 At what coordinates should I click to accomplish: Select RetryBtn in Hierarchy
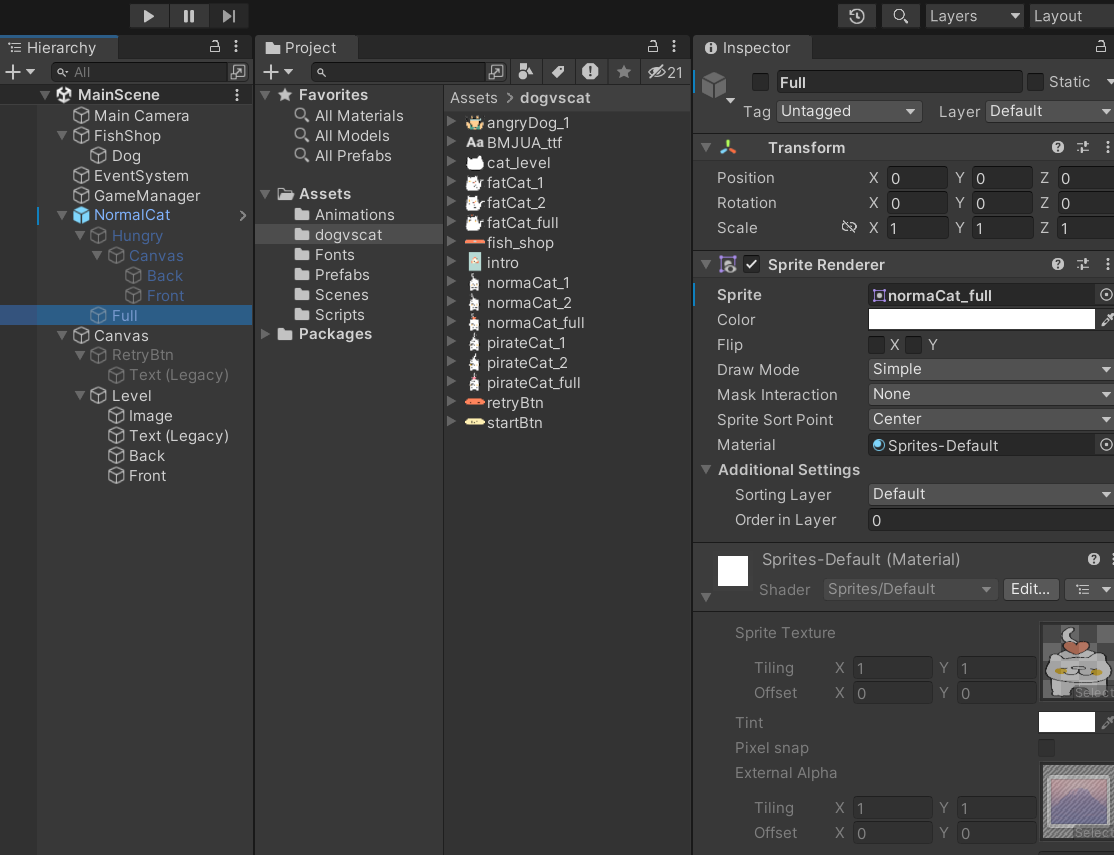tap(142, 355)
